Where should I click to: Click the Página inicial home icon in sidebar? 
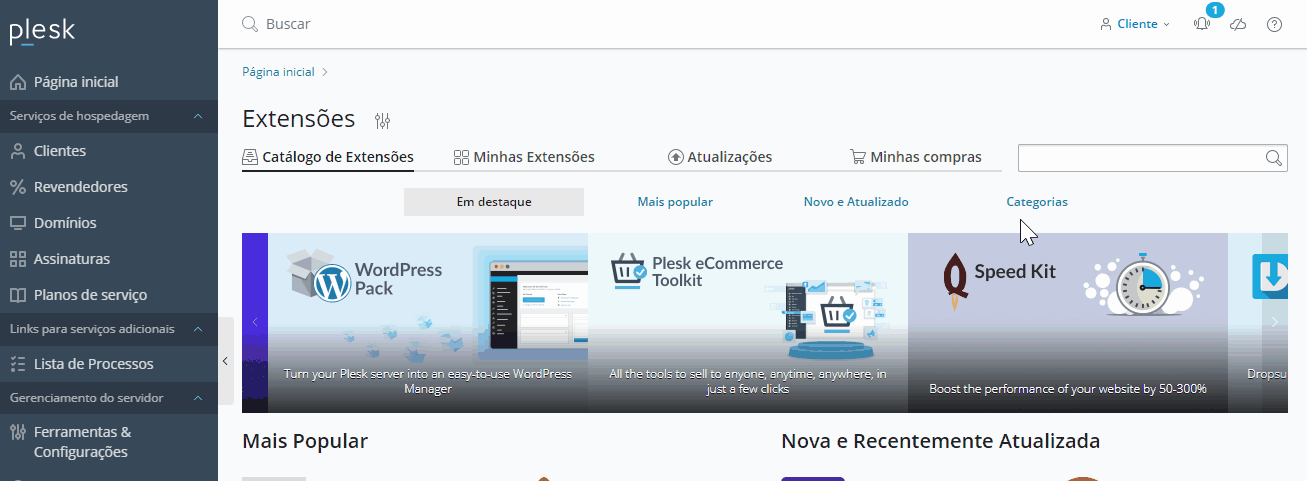point(17,82)
